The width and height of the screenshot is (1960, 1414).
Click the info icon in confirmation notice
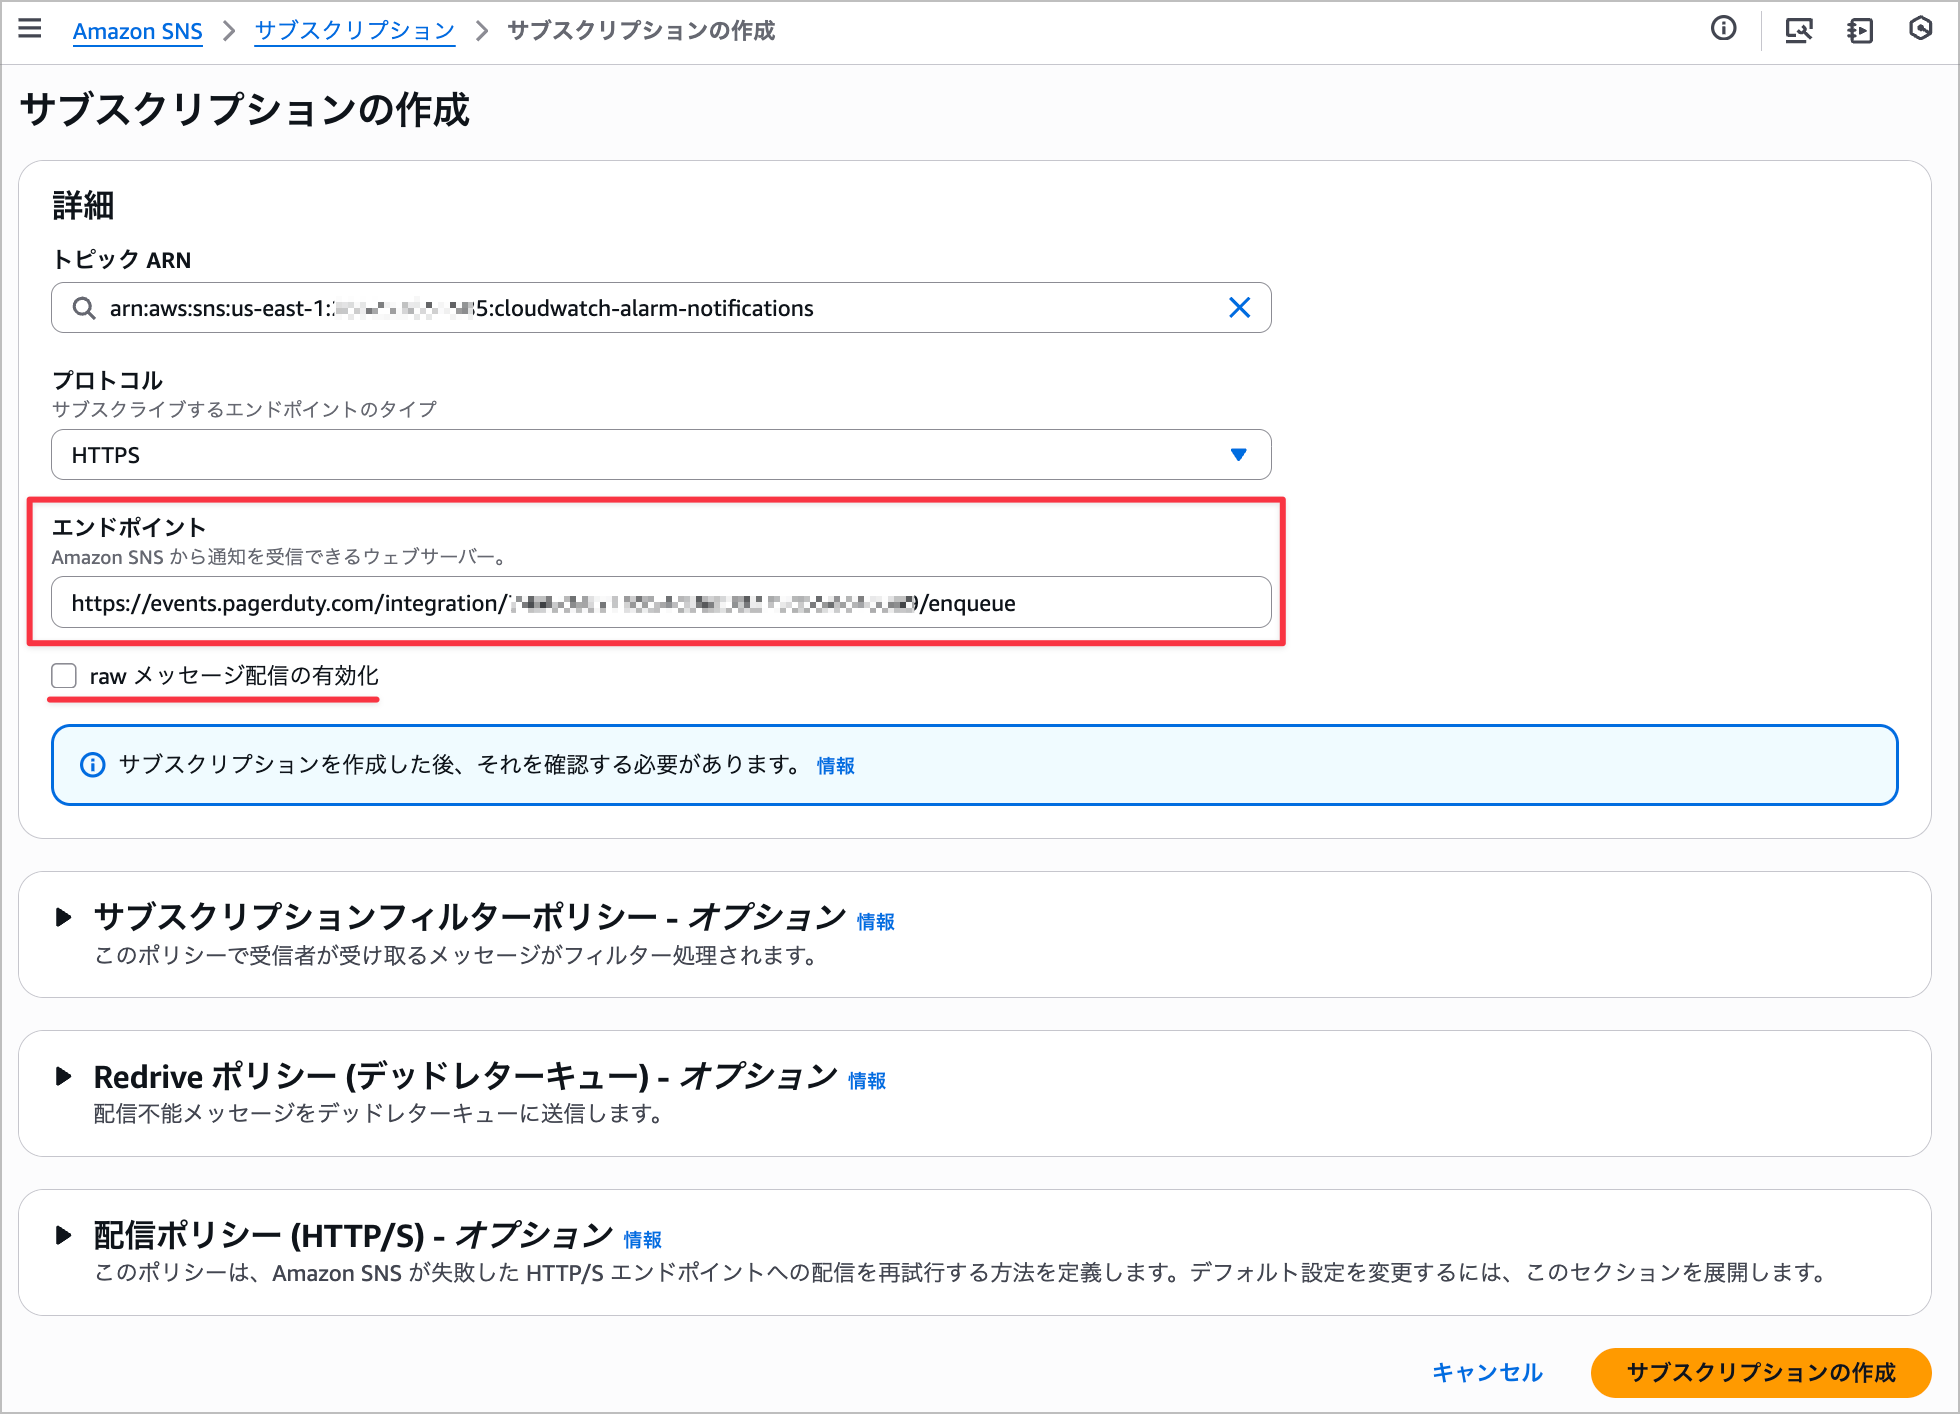coord(93,765)
